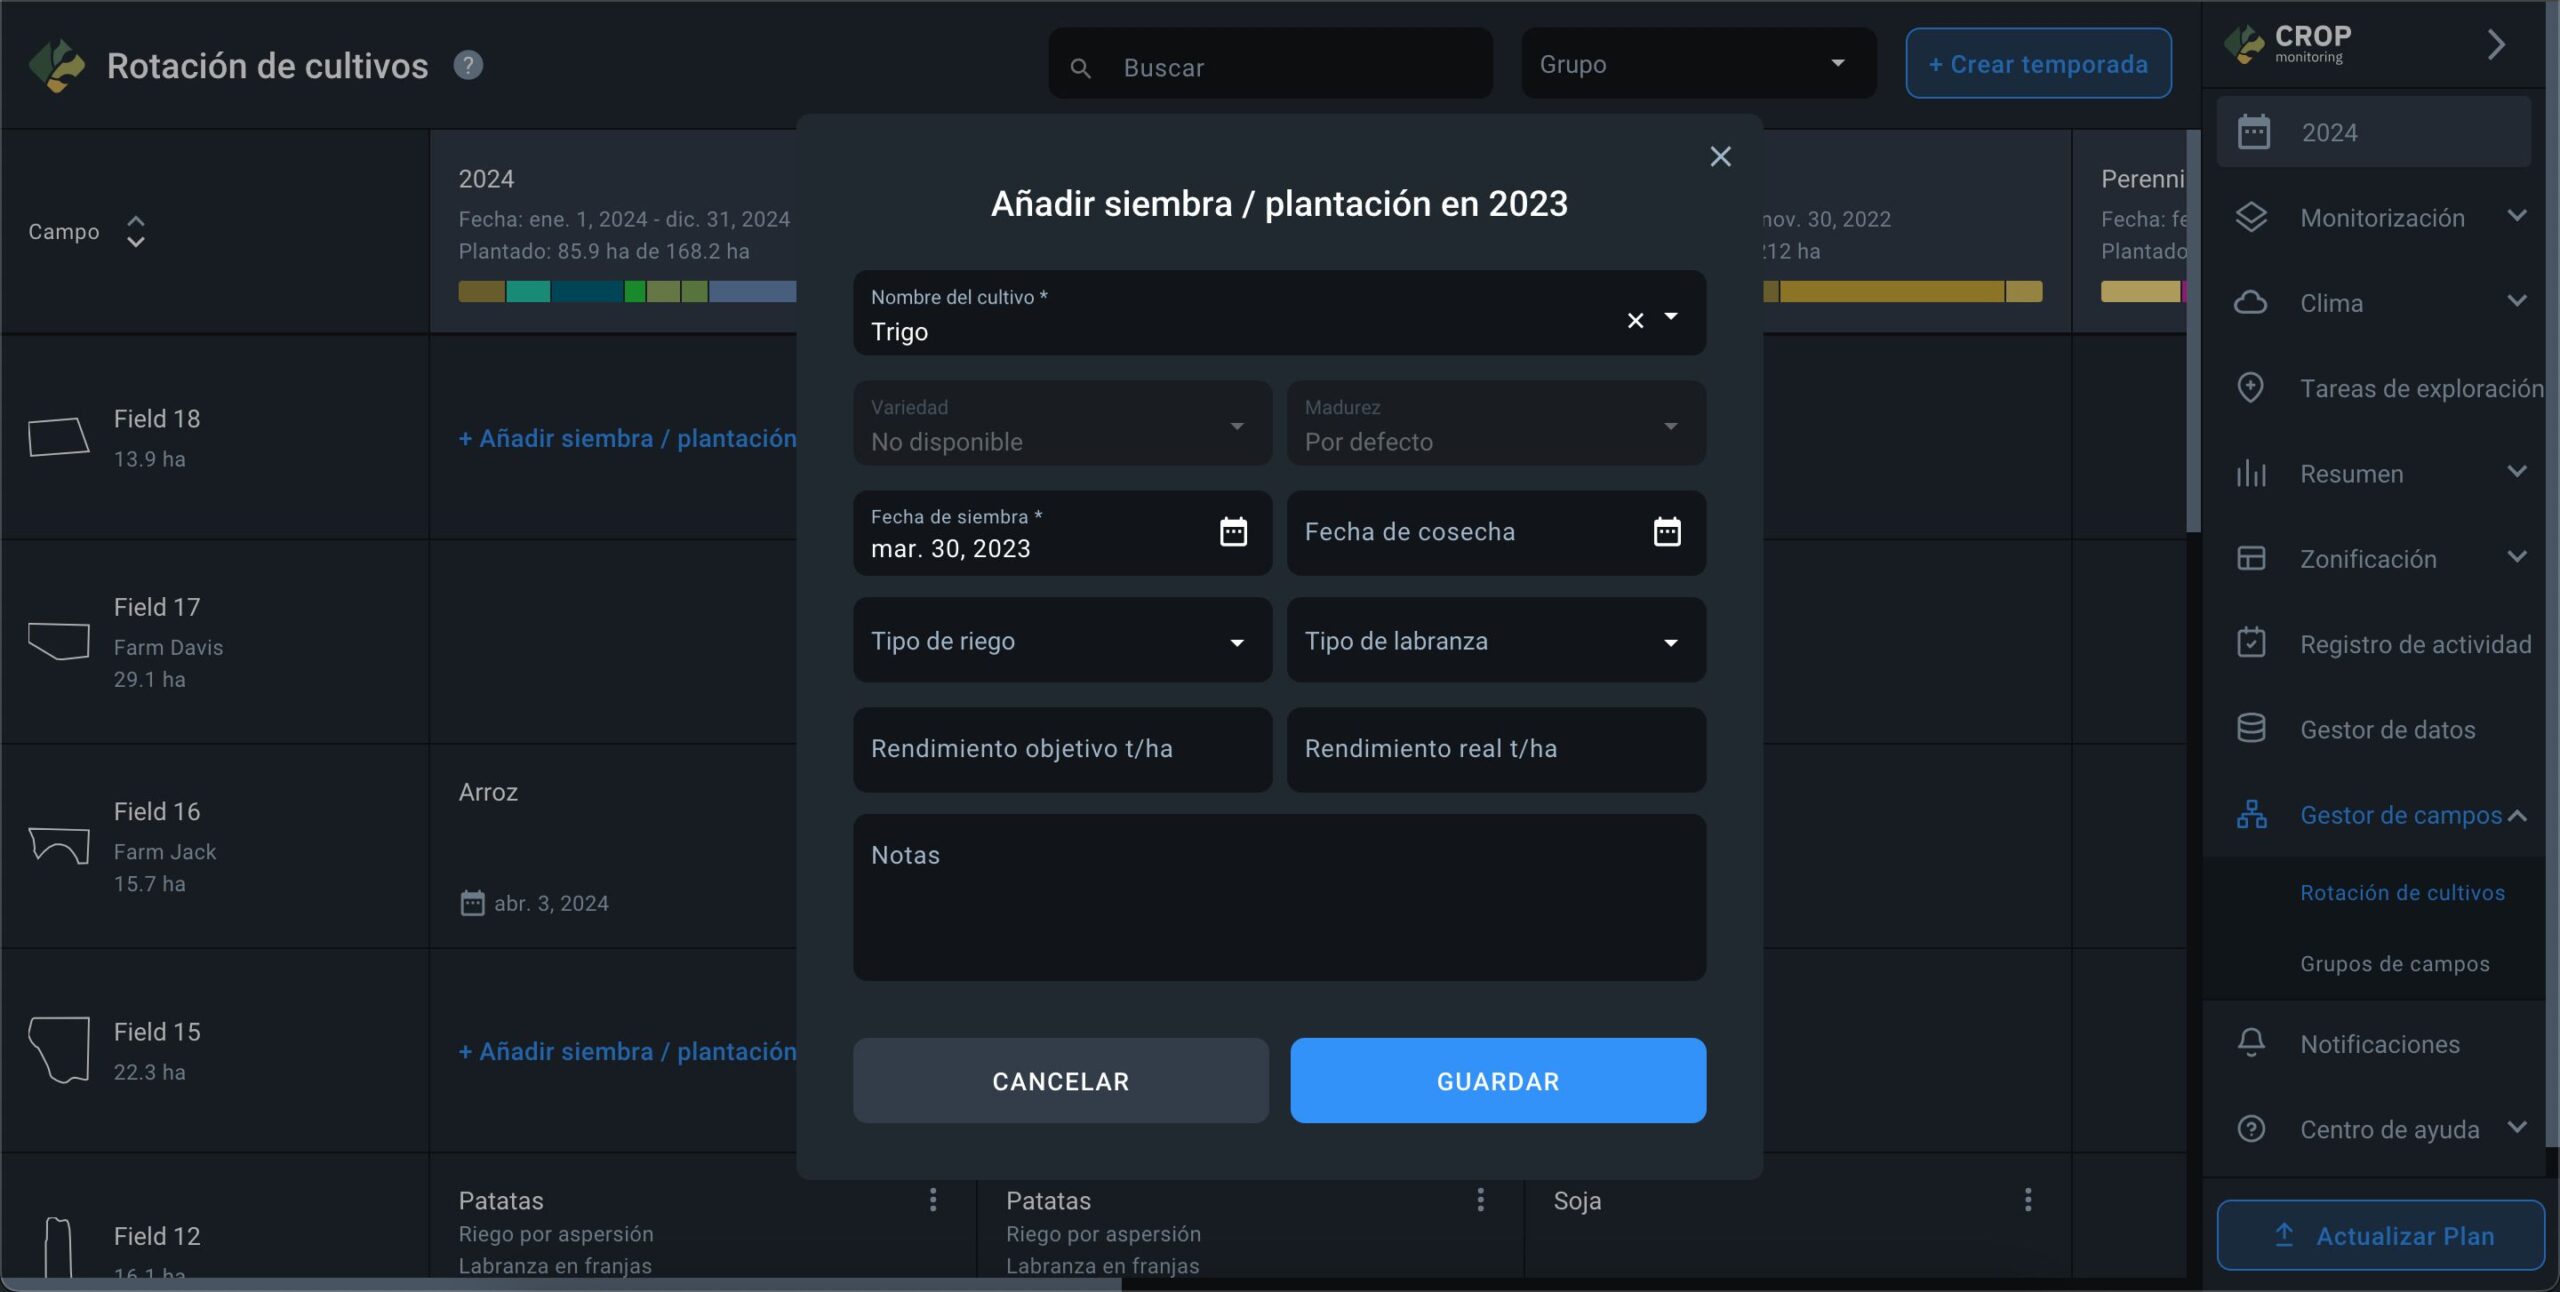Click CANCELAR to dismiss the dialog

point(1060,1081)
